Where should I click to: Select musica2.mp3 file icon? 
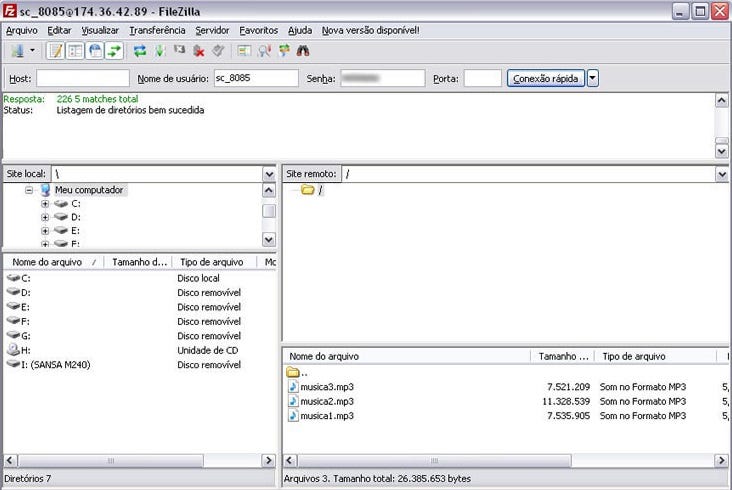[x=293, y=401]
